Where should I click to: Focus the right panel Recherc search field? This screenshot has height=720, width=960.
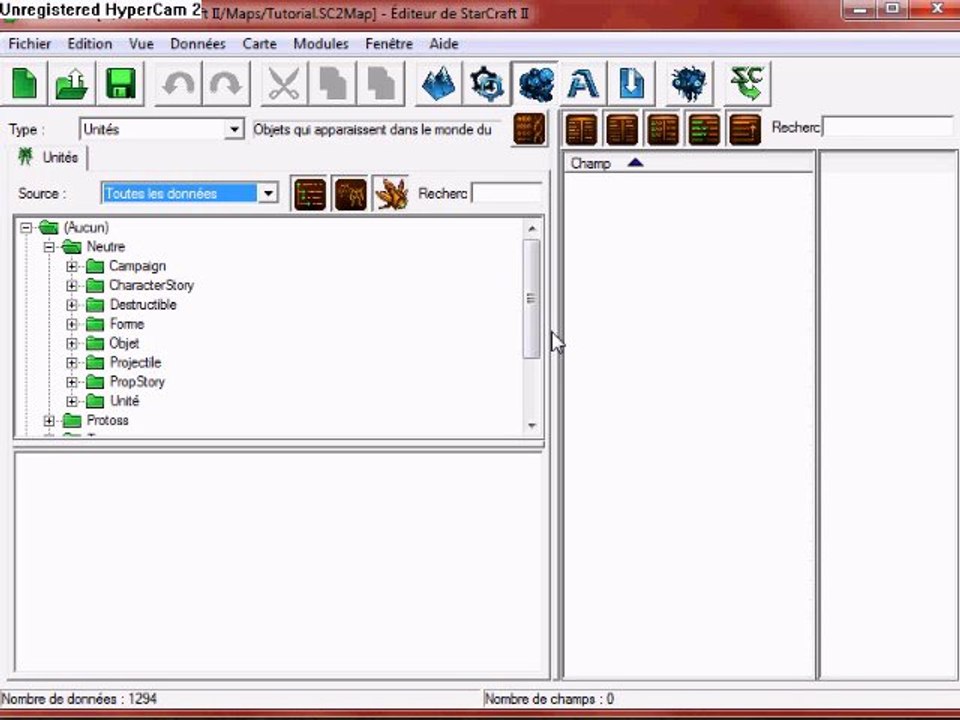[888, 127]
